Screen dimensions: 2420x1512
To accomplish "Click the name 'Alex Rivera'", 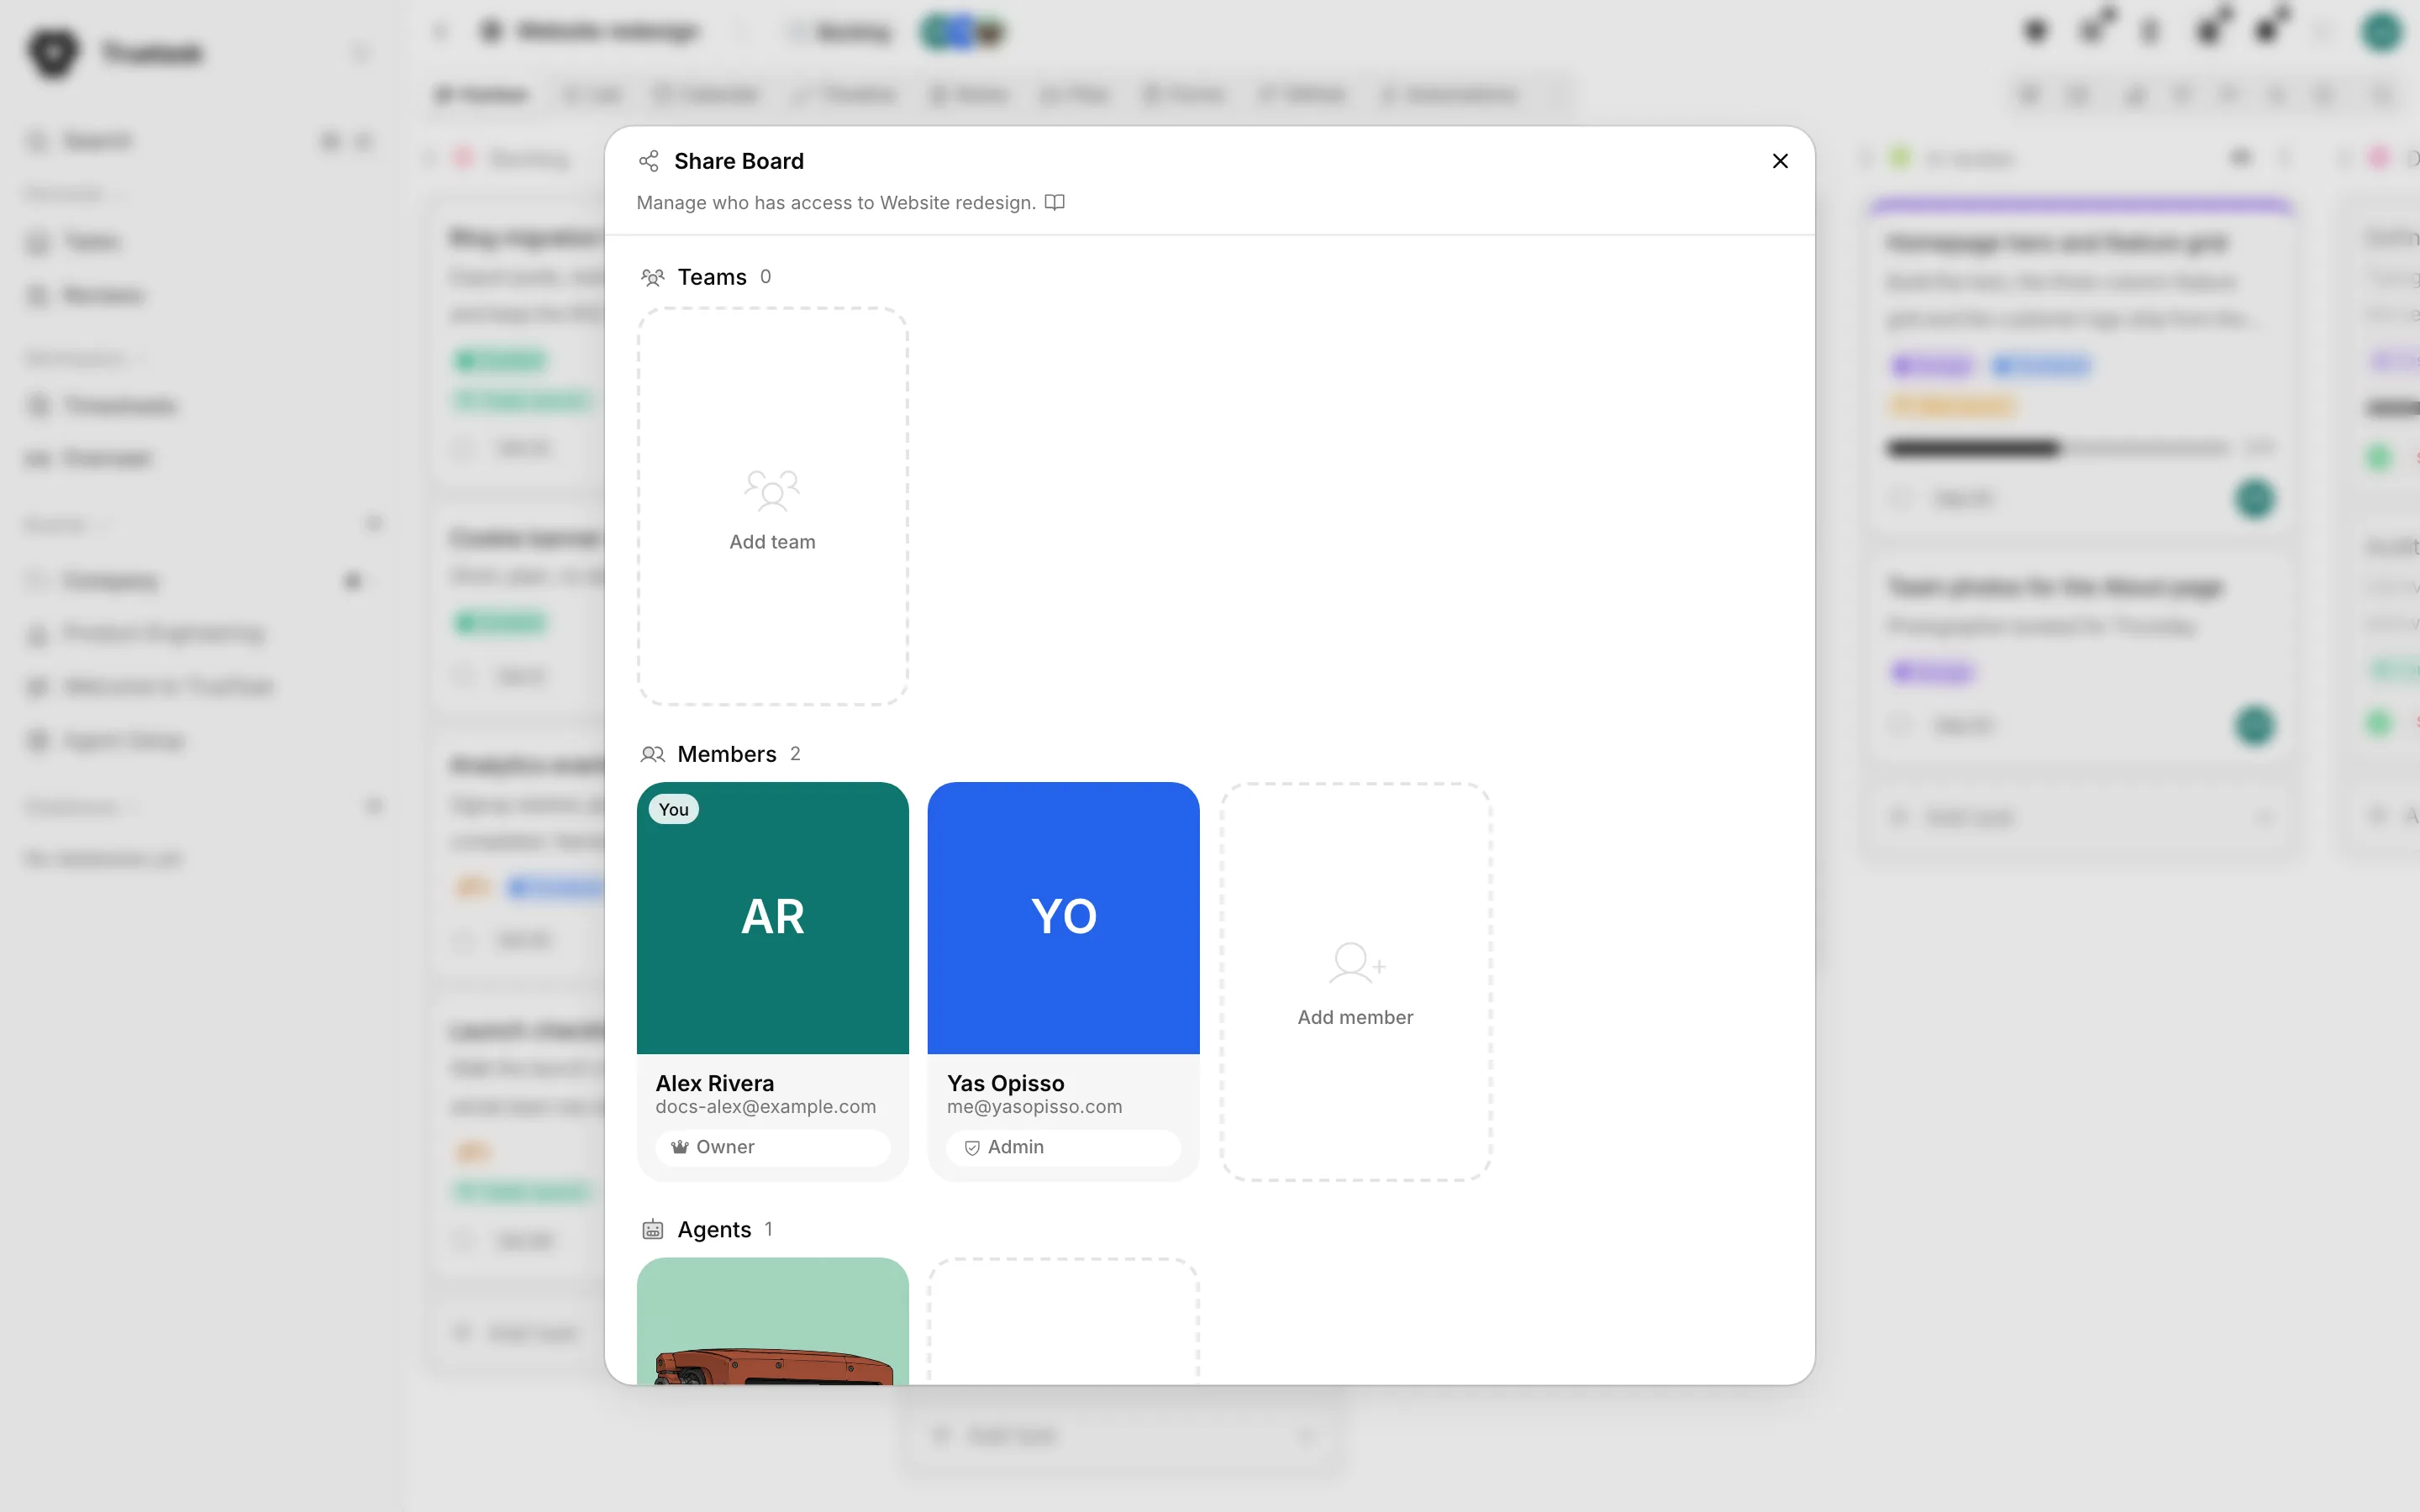I will point(714,1083).
